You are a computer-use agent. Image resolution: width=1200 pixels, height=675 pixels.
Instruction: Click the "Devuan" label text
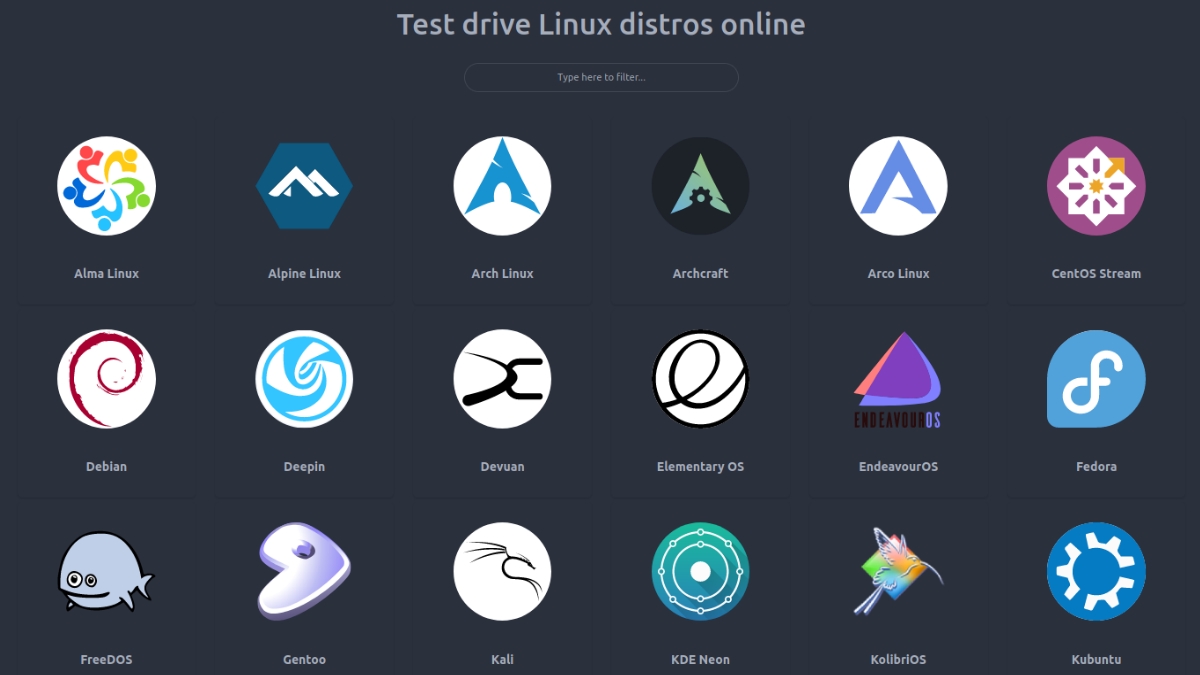(x=502, y=466)
